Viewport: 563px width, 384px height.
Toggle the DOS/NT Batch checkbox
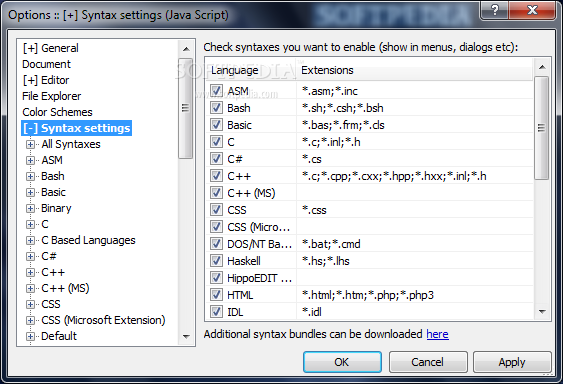tap(216, 244)
